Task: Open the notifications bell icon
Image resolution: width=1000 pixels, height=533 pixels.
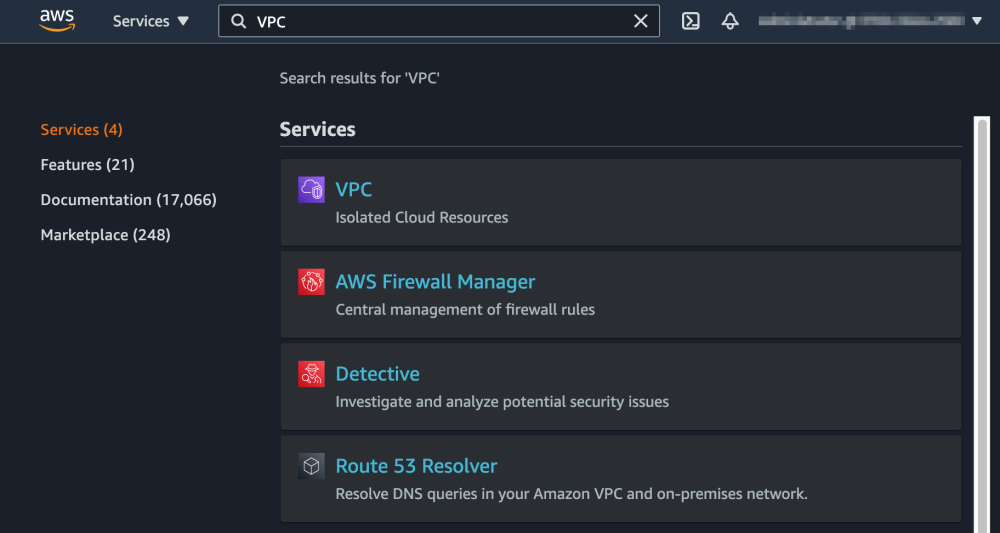Action: (730, 21)
